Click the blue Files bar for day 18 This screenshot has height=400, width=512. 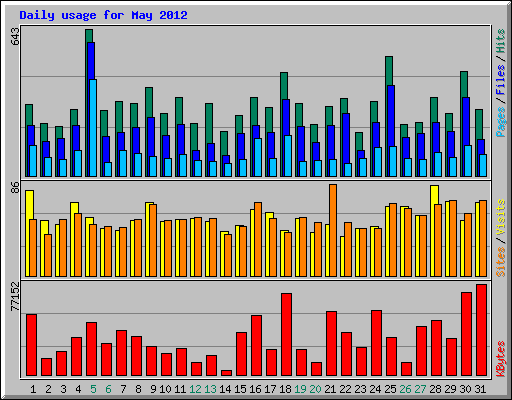[x=286, y=117]
